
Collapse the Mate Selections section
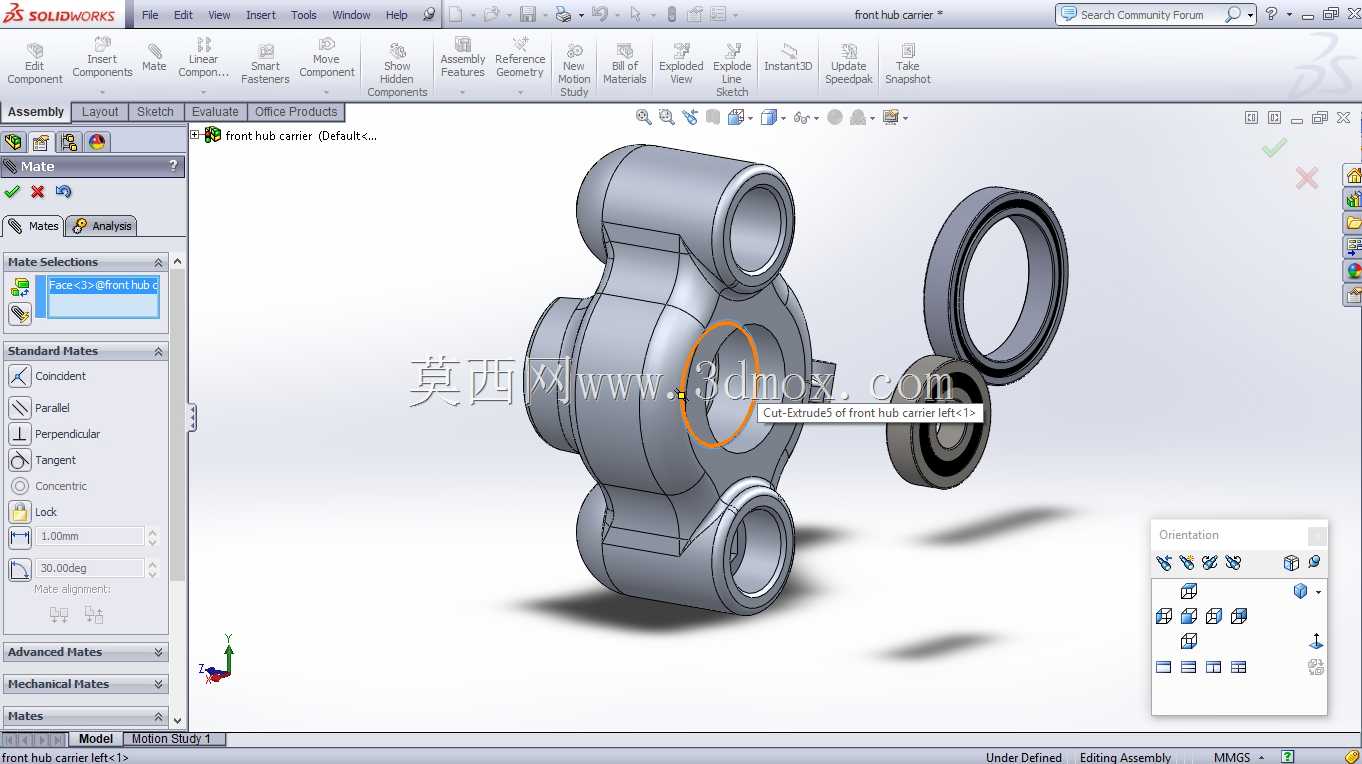(158, 262)
